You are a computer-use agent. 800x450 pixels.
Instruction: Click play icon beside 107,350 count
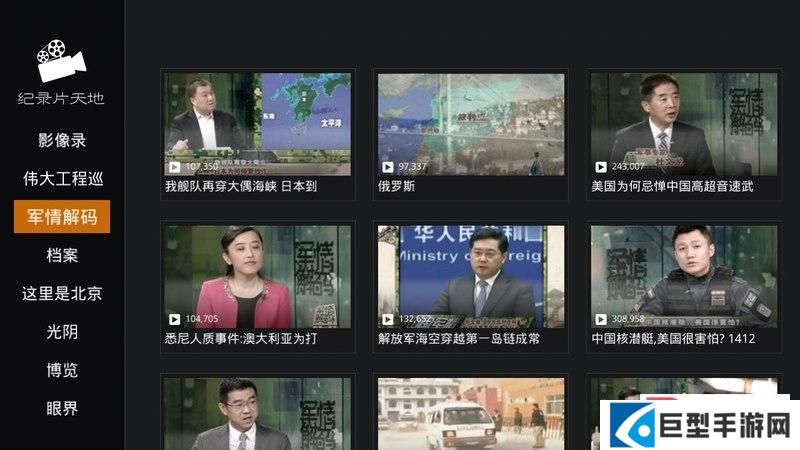pyautogui.click(x=174, y=167)
